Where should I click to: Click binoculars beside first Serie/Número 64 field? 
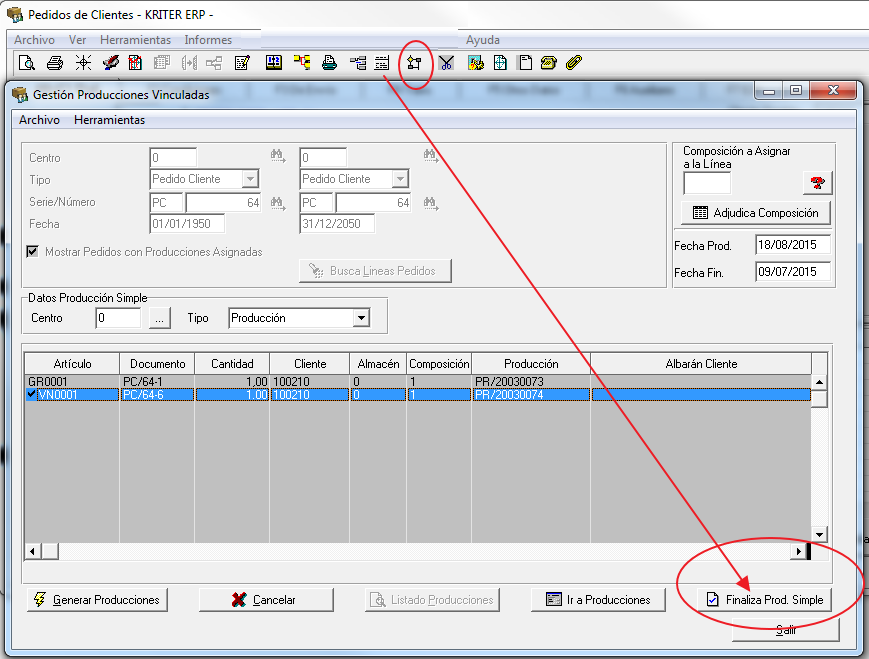coord(278,203)
